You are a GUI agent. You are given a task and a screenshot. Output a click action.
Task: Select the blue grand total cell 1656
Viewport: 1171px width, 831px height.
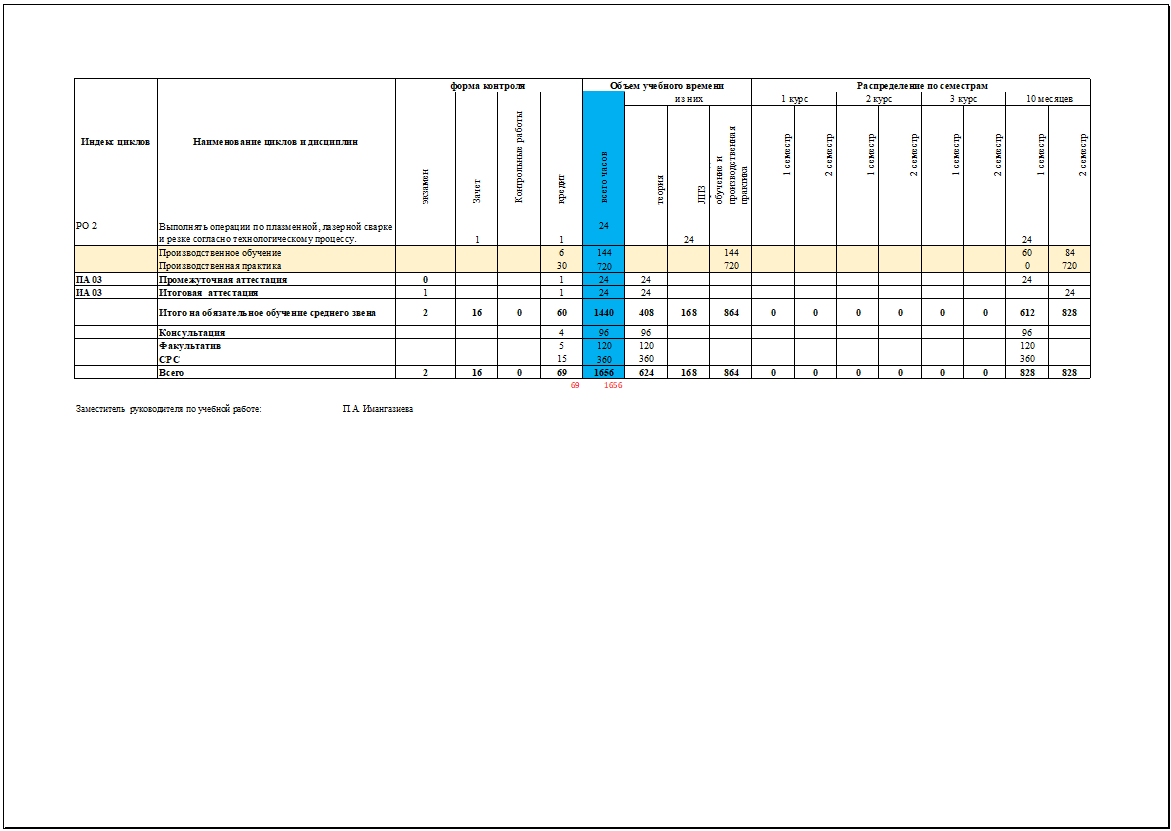(603, 372)
